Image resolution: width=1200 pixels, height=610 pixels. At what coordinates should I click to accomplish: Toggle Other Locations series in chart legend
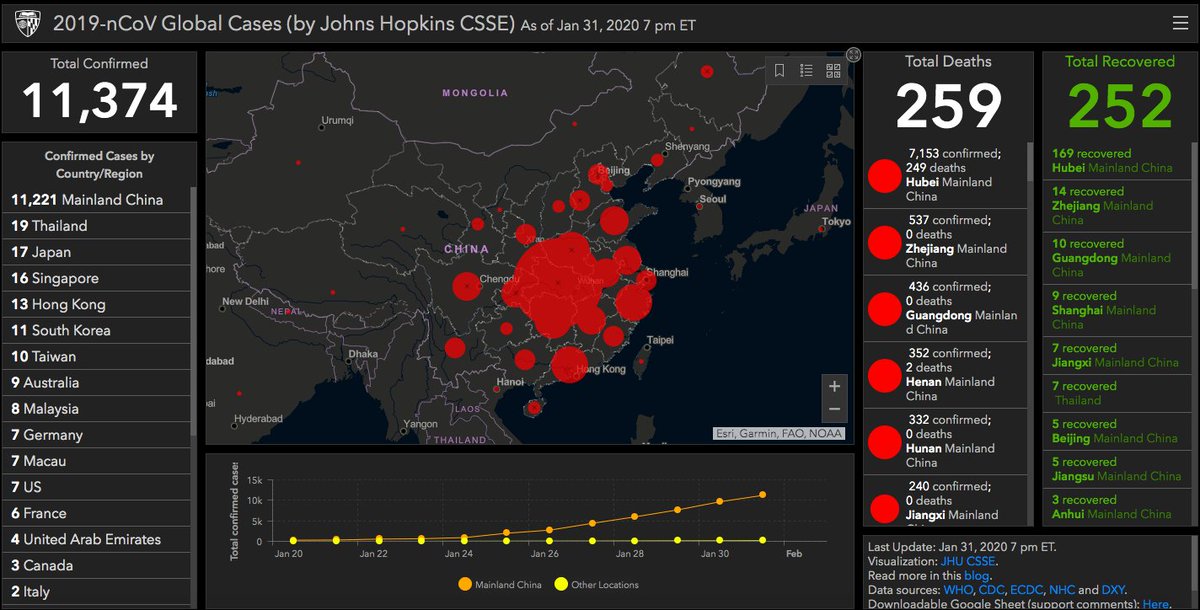coord(596,584)
